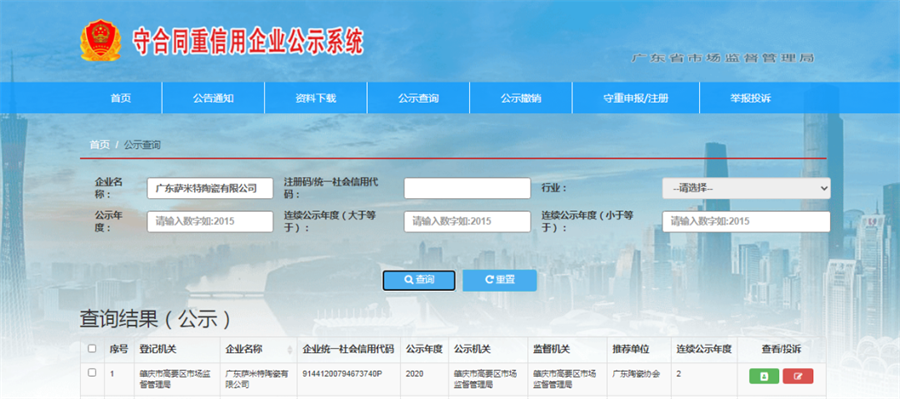Image resolution: width=900 pixels, height=399 pixels.
Task: Click the 连续公示年度 column header
Action: pos(704,349)
